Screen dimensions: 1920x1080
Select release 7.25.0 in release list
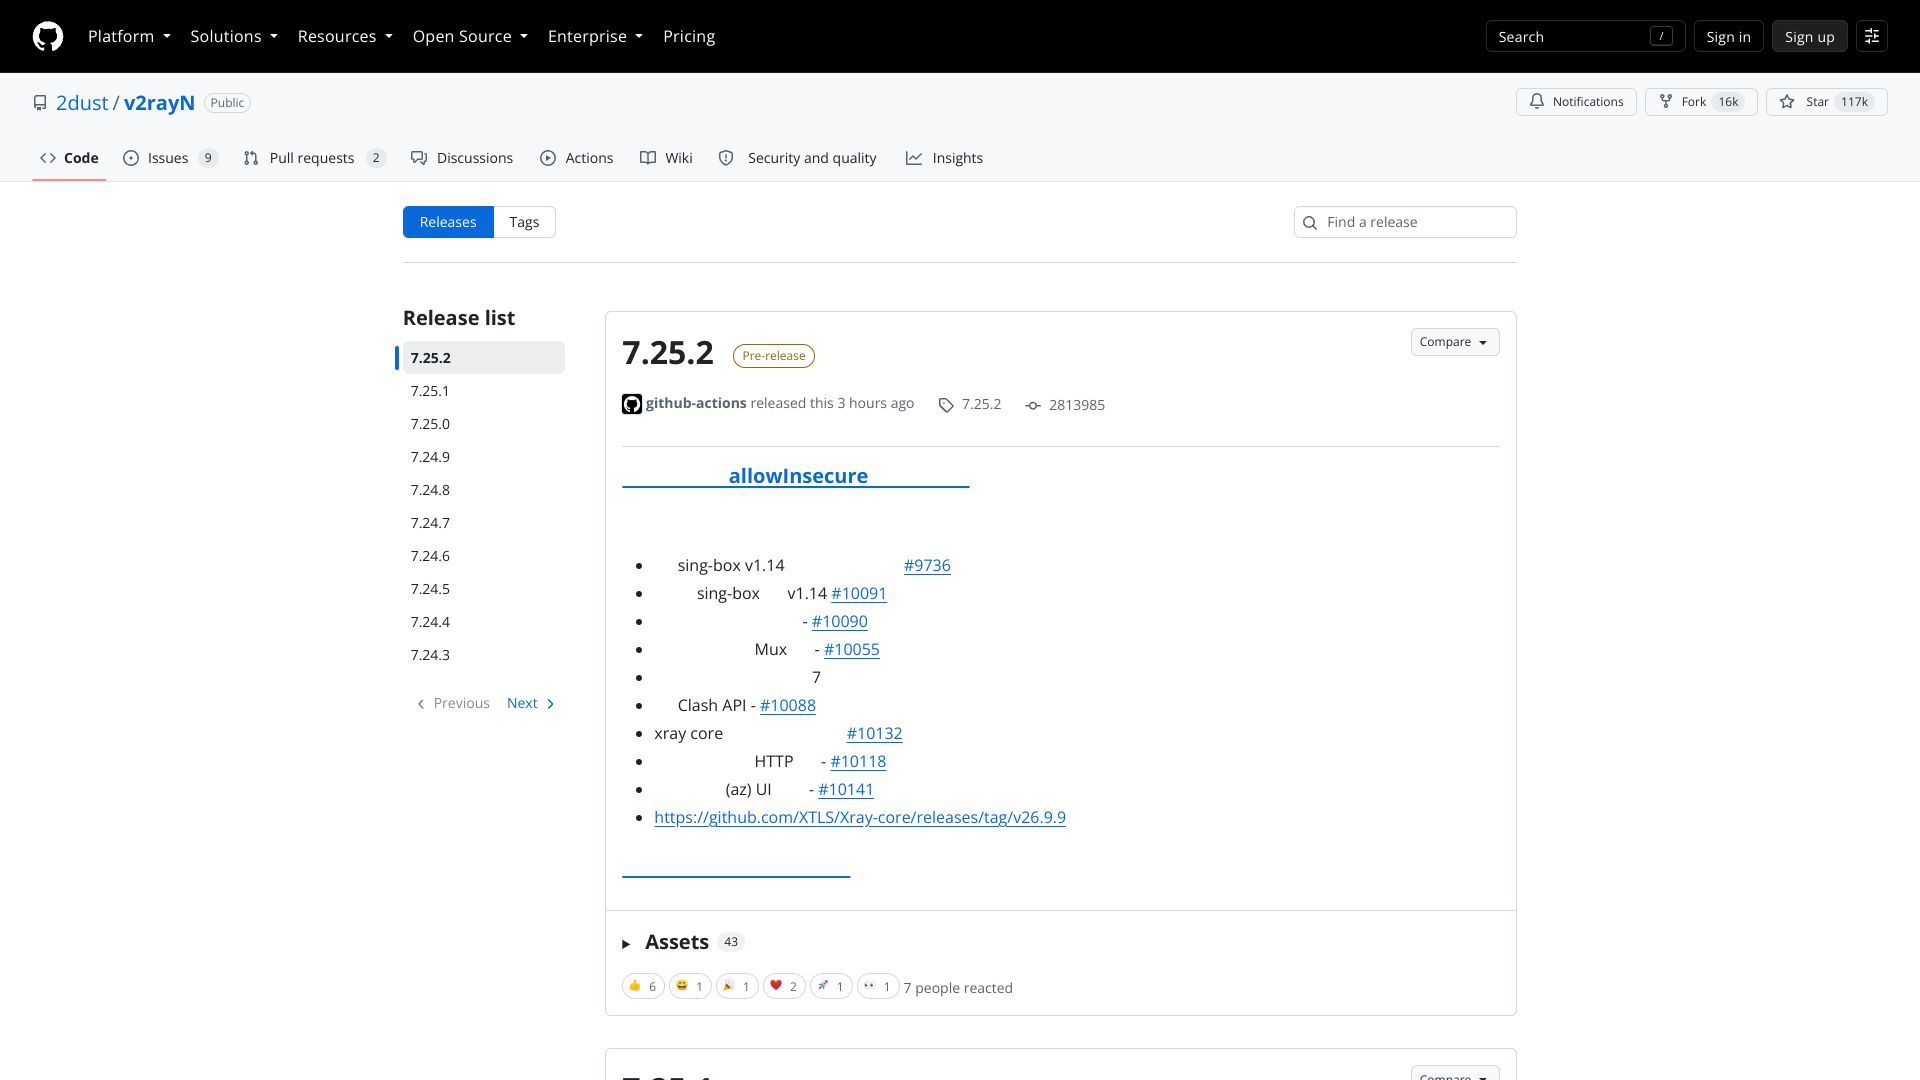point(484,424)
